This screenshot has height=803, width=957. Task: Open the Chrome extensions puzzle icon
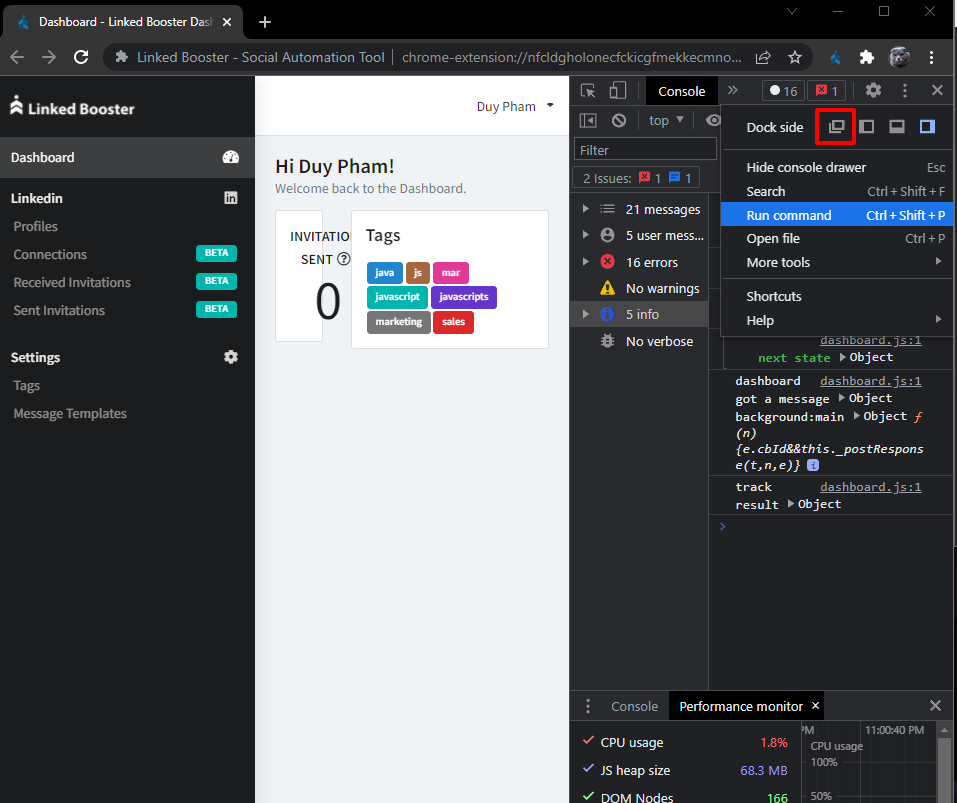click(x=867, y=57)
